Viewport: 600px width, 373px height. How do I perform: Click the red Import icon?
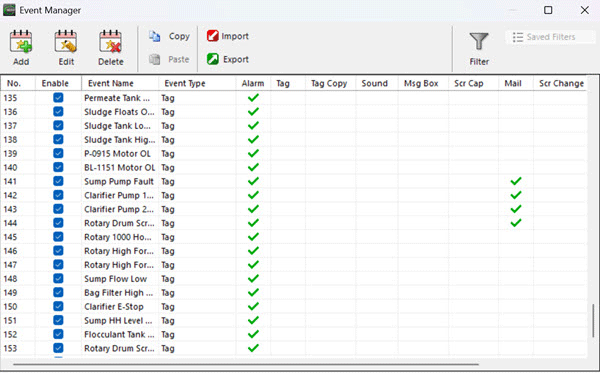pos(213,36)
